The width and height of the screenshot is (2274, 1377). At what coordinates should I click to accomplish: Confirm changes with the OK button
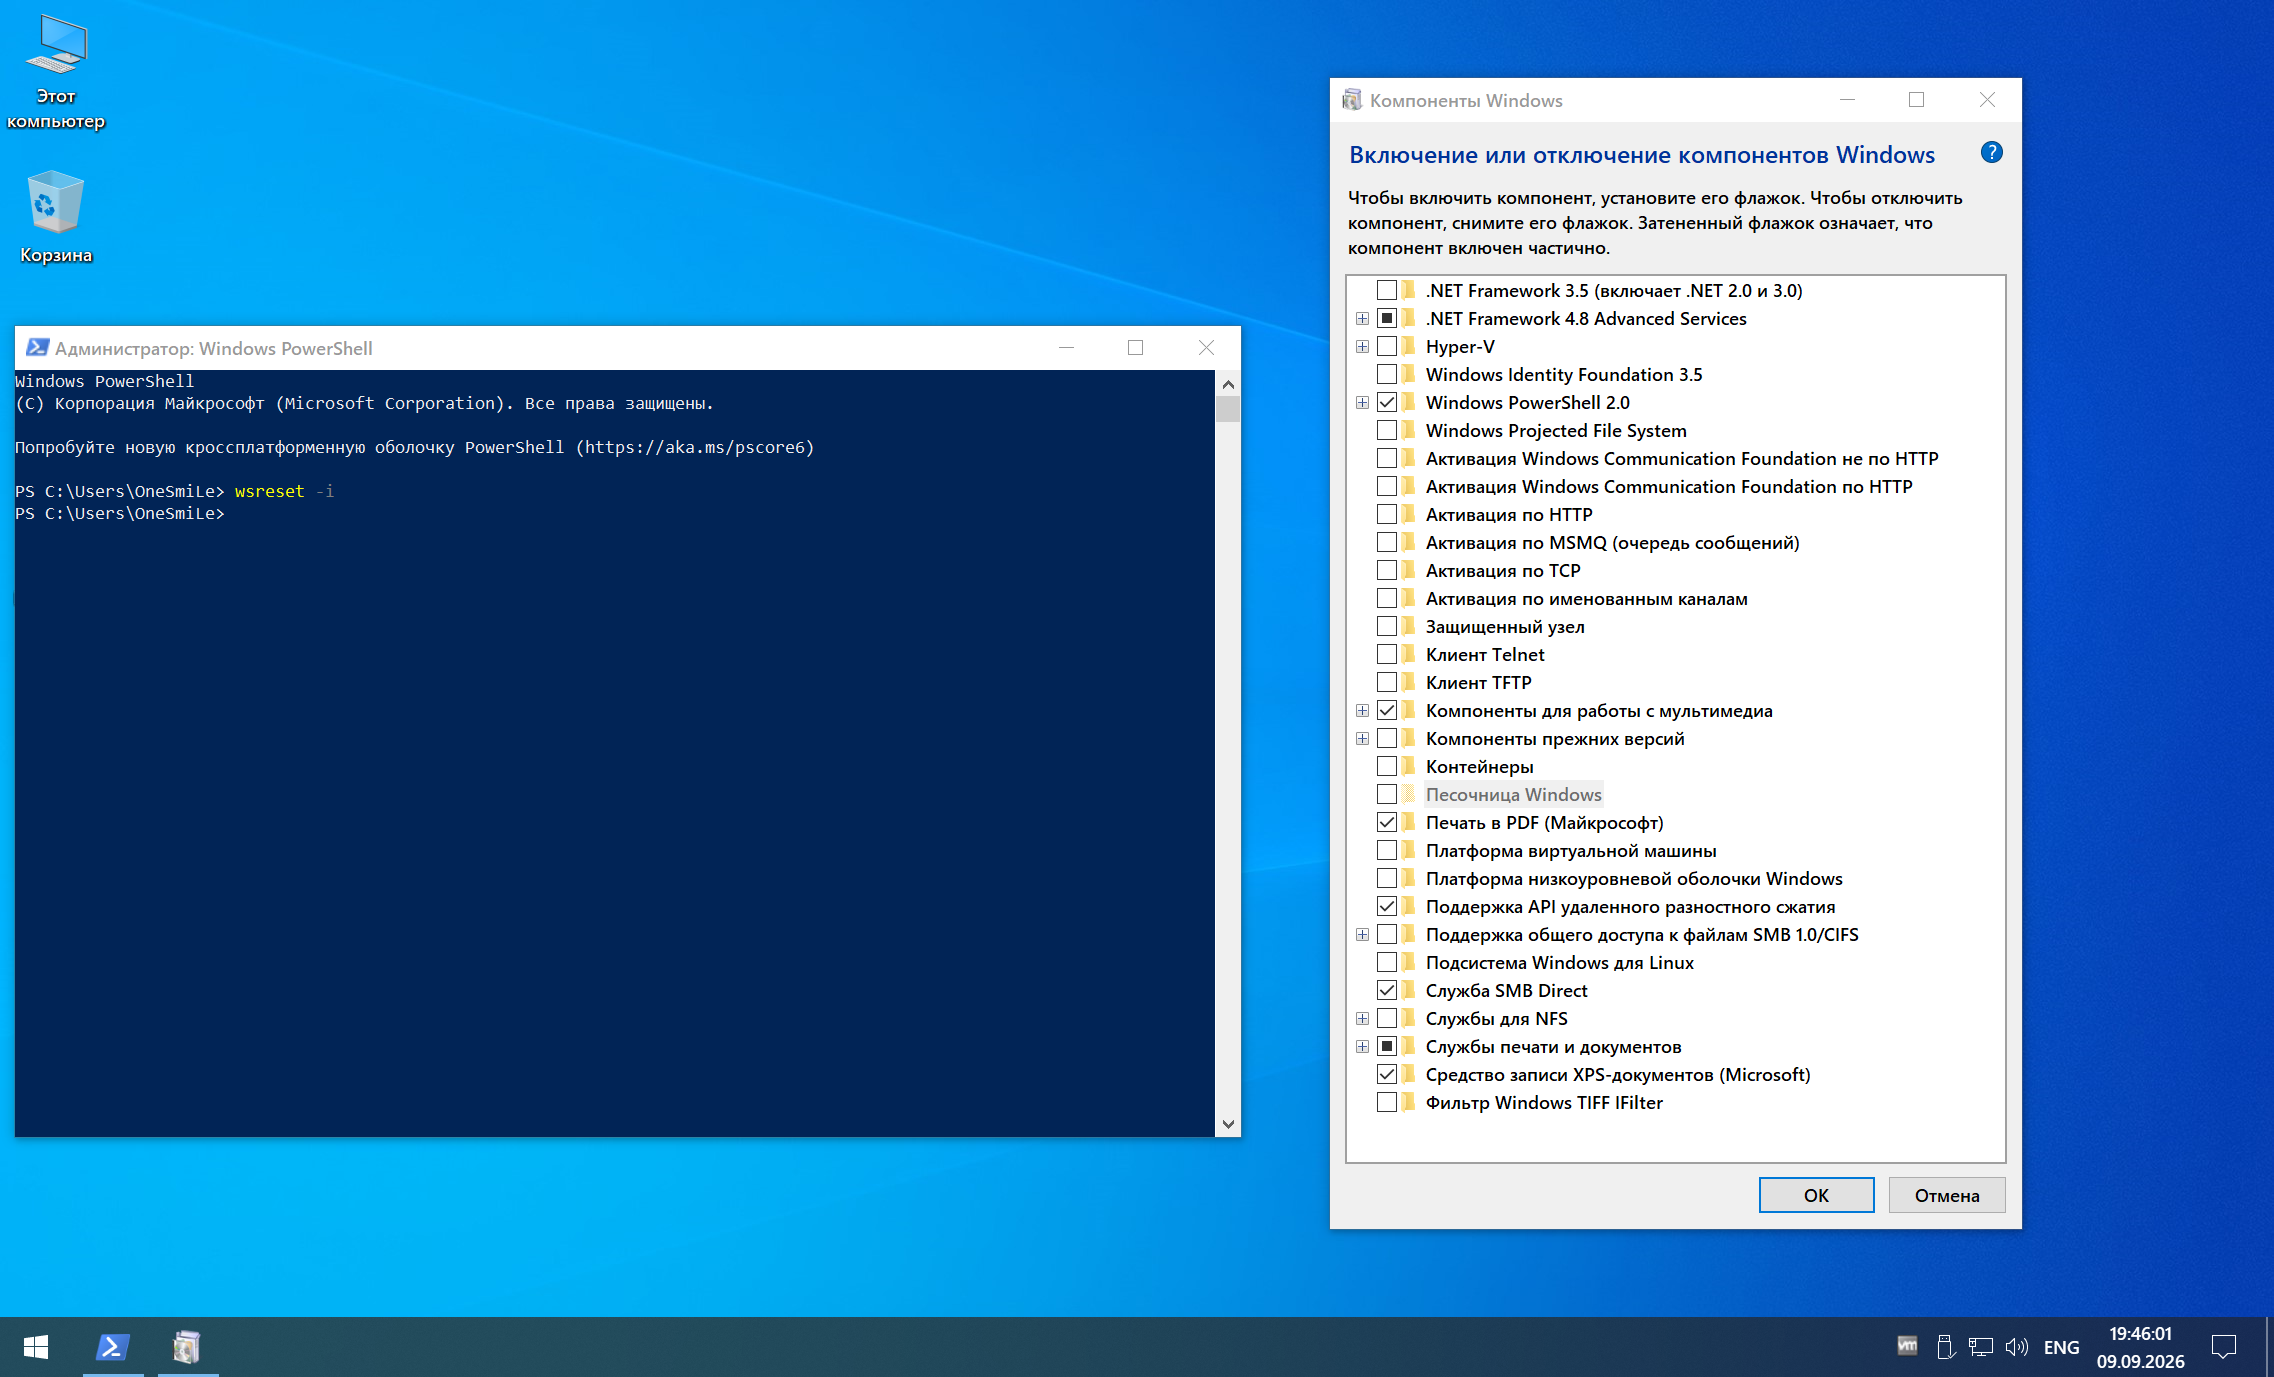click(x=1816, y=1195)
